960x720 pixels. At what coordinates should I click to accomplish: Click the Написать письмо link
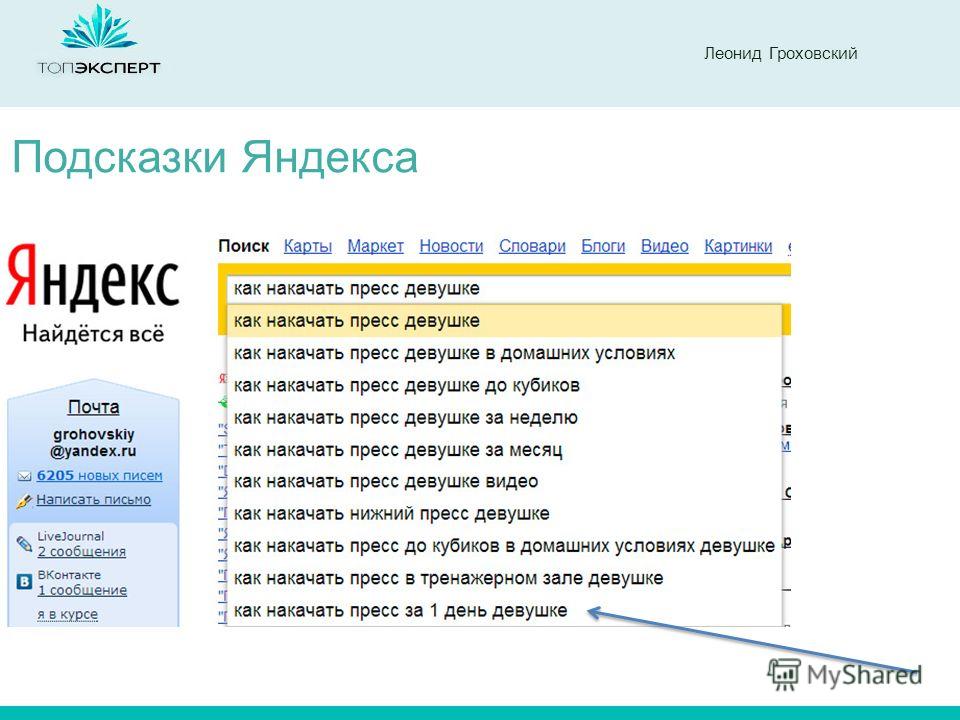pyautogui.click(x=93, y=500)
